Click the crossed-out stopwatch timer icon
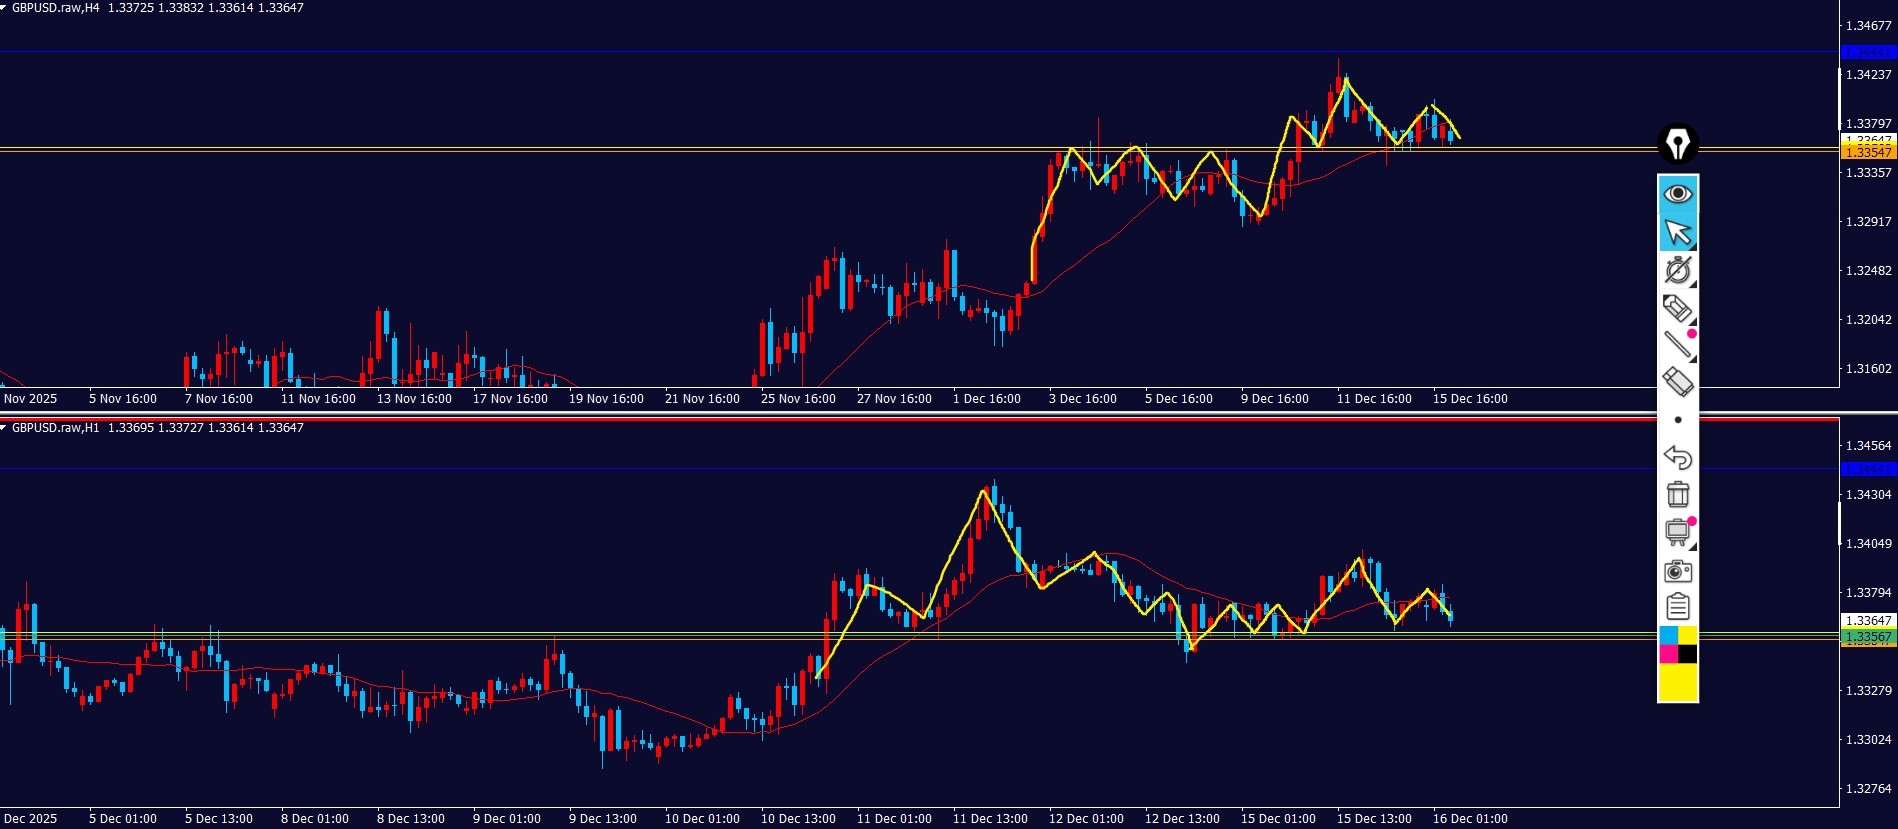 coord(1677,270)
